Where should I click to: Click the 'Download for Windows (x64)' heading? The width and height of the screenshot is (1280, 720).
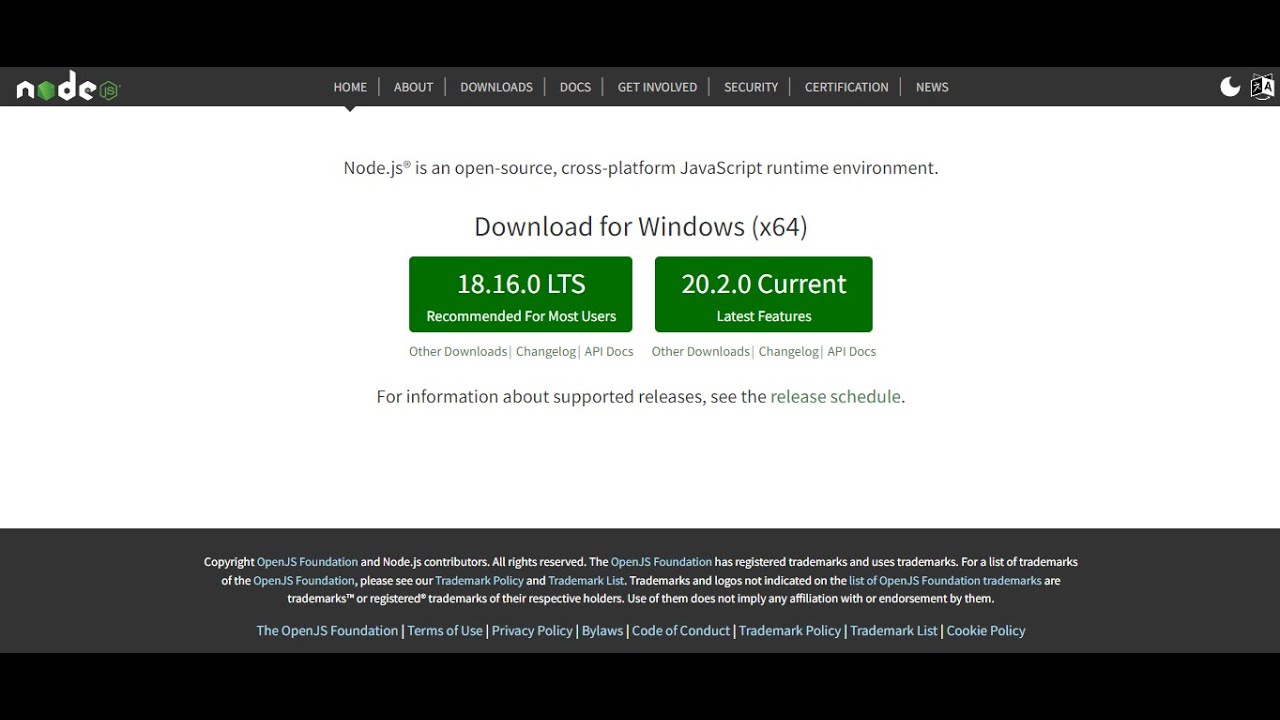coord(640,227)
